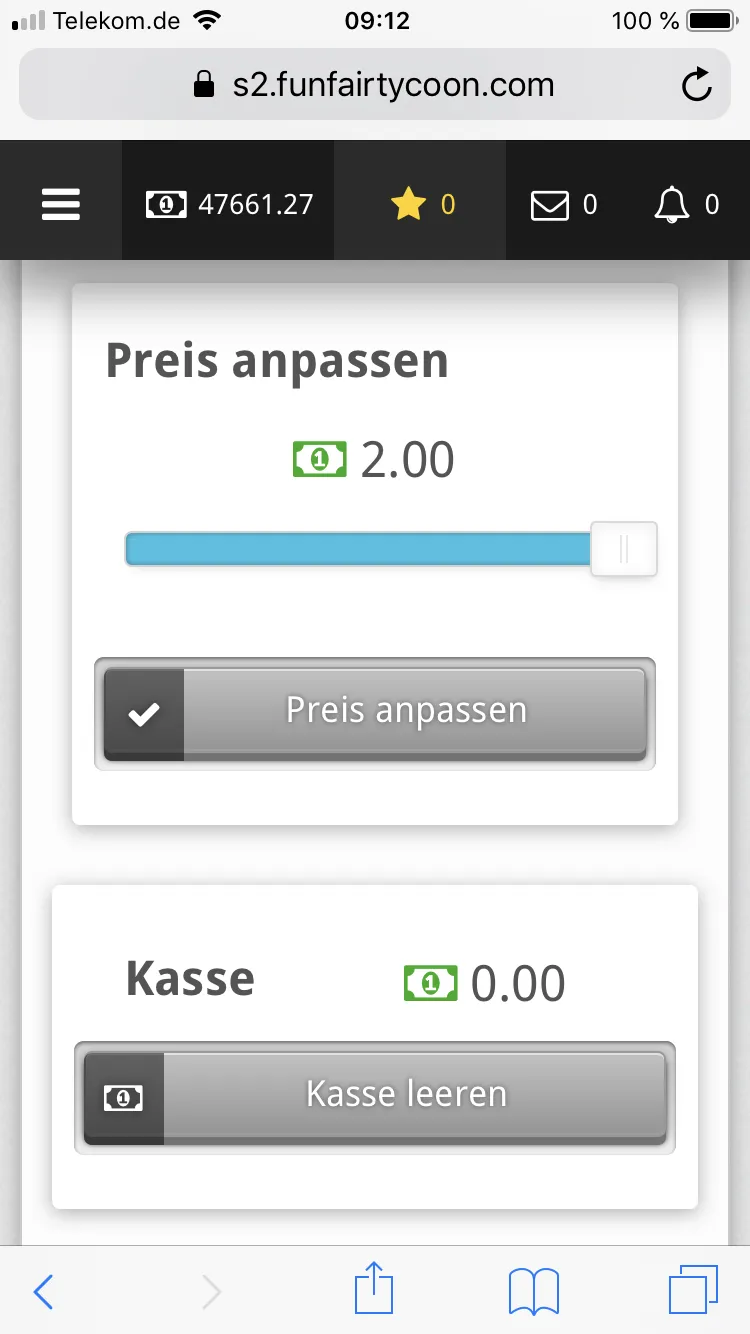Screen dimensions: 750x1334
Task: Show open Safari tabs icon
Action: 692,1290
